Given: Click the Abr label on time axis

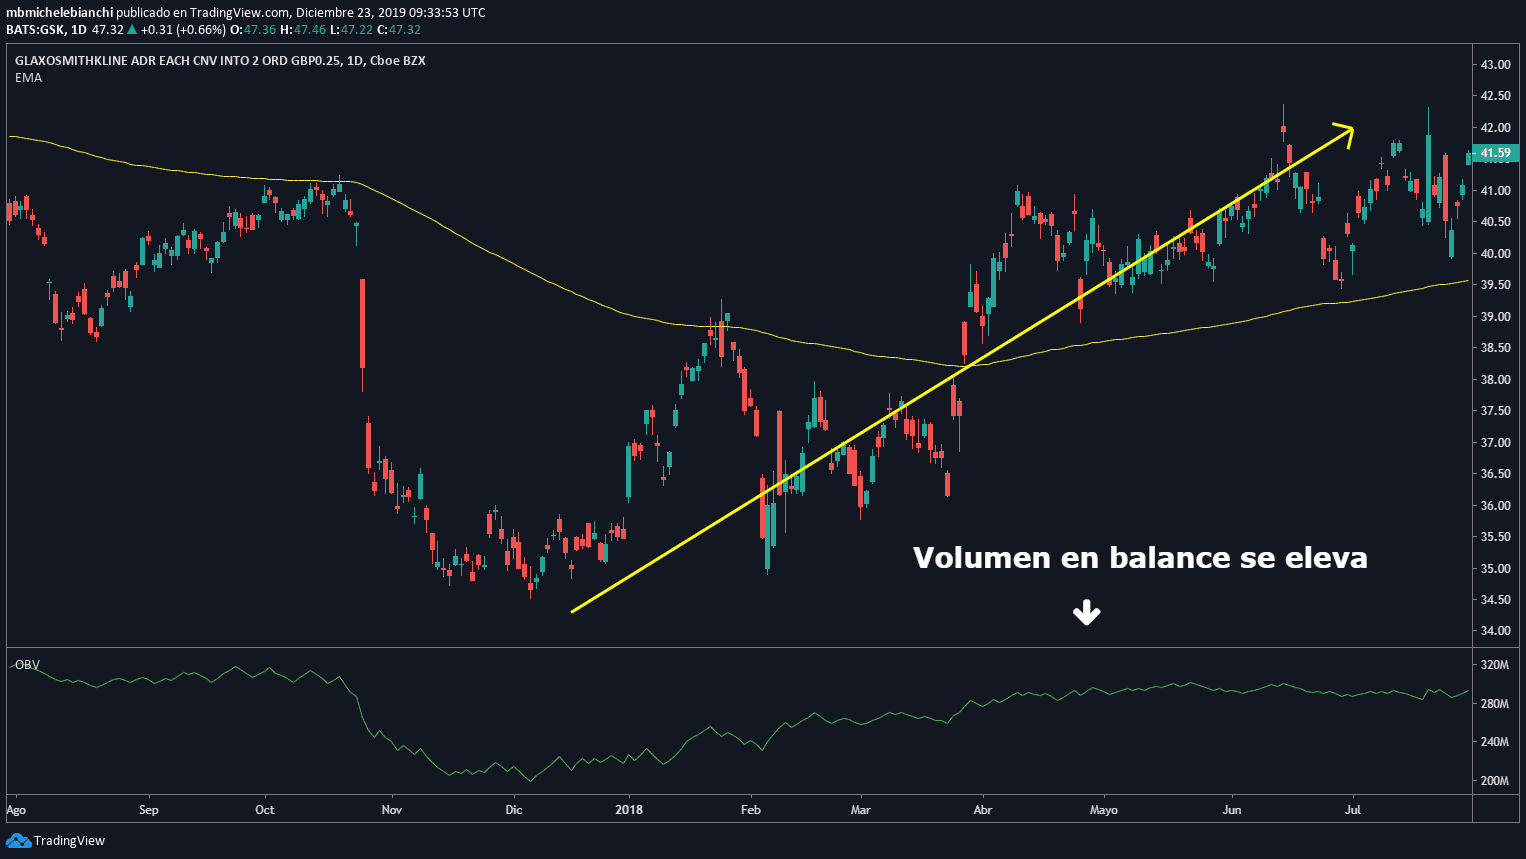Looking at the screenshot, I should (x=983, y=810).
